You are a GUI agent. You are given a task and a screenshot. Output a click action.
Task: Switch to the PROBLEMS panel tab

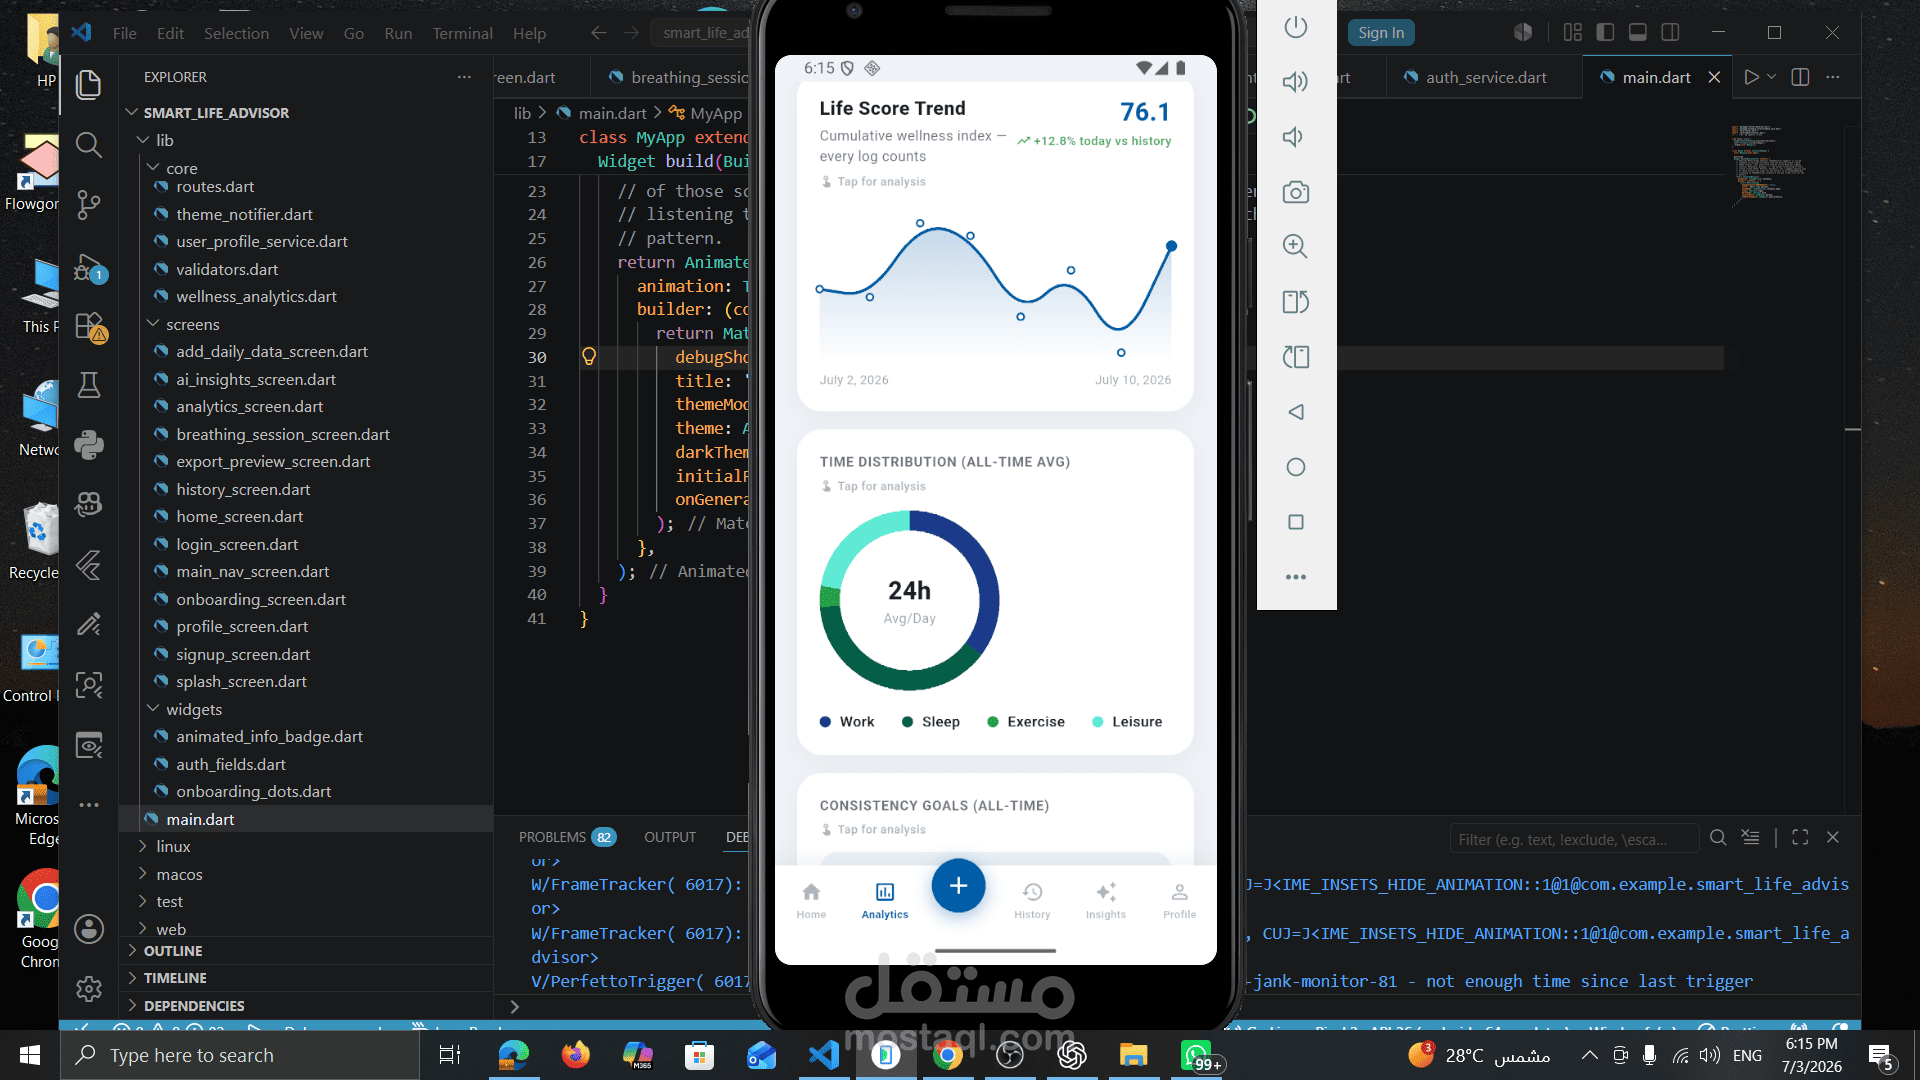coord(567,837)
